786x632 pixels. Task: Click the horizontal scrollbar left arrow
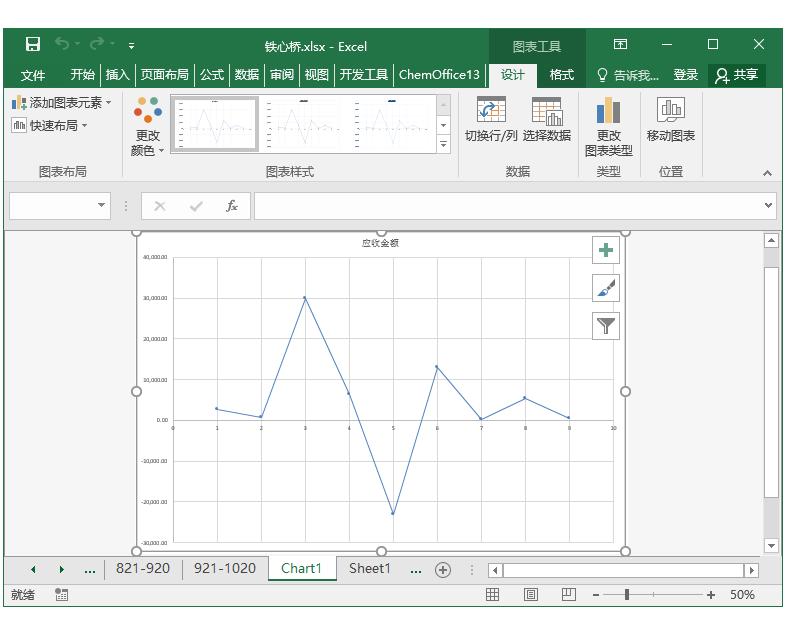pos(495,570)
